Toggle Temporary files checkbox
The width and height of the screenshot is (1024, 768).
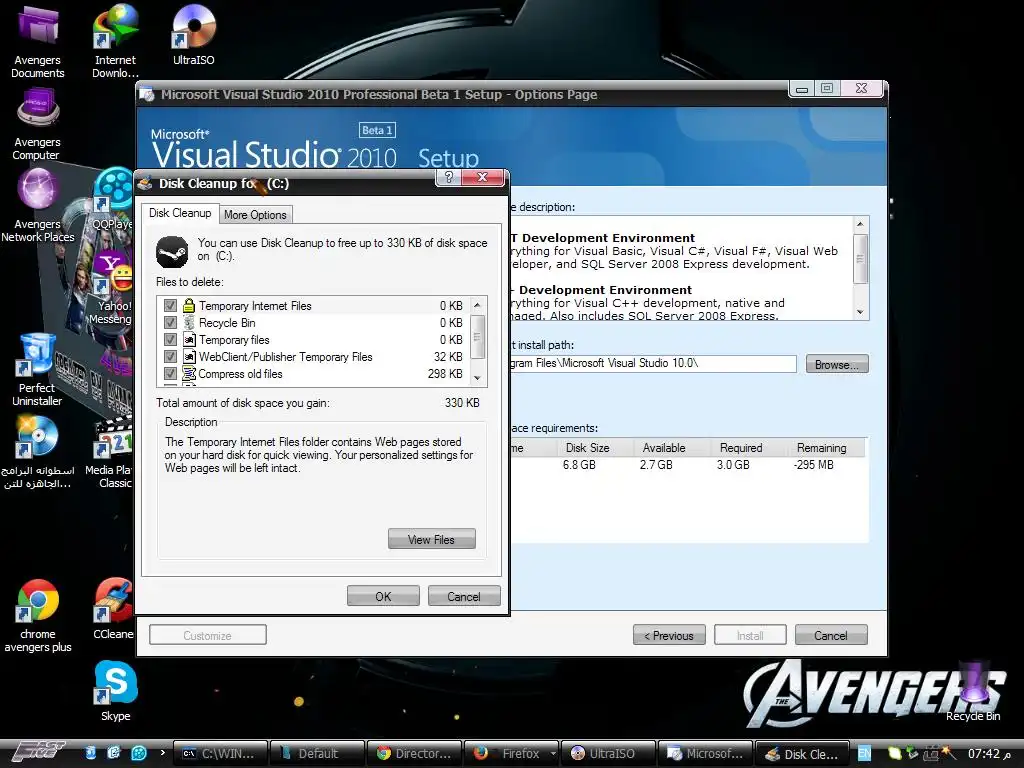(x=170, y=340)
